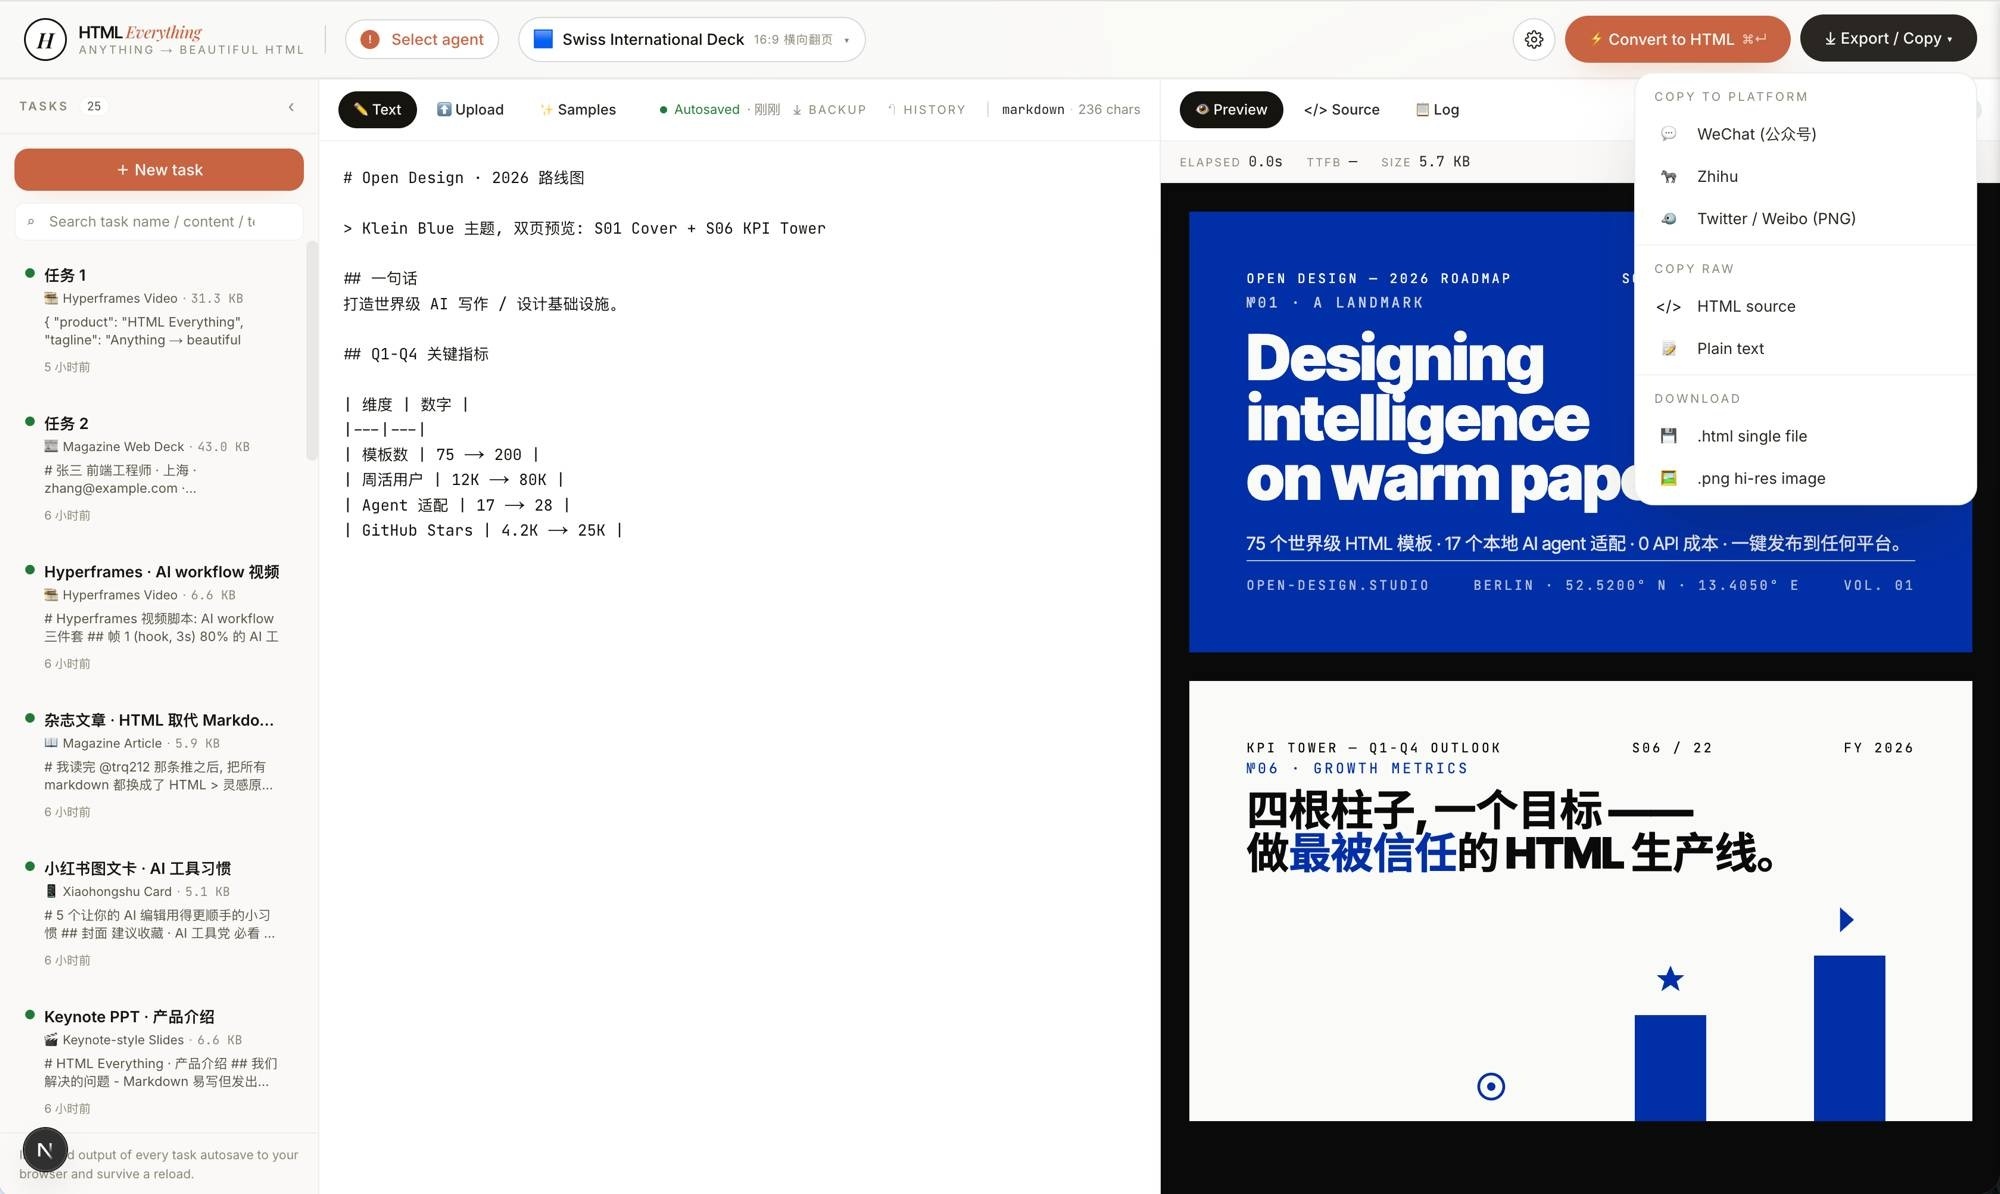Image resolution: width=2000 pixels, height=1194 pixels.
Task: Open the settings gear icon
Action: pos(1534,39)
